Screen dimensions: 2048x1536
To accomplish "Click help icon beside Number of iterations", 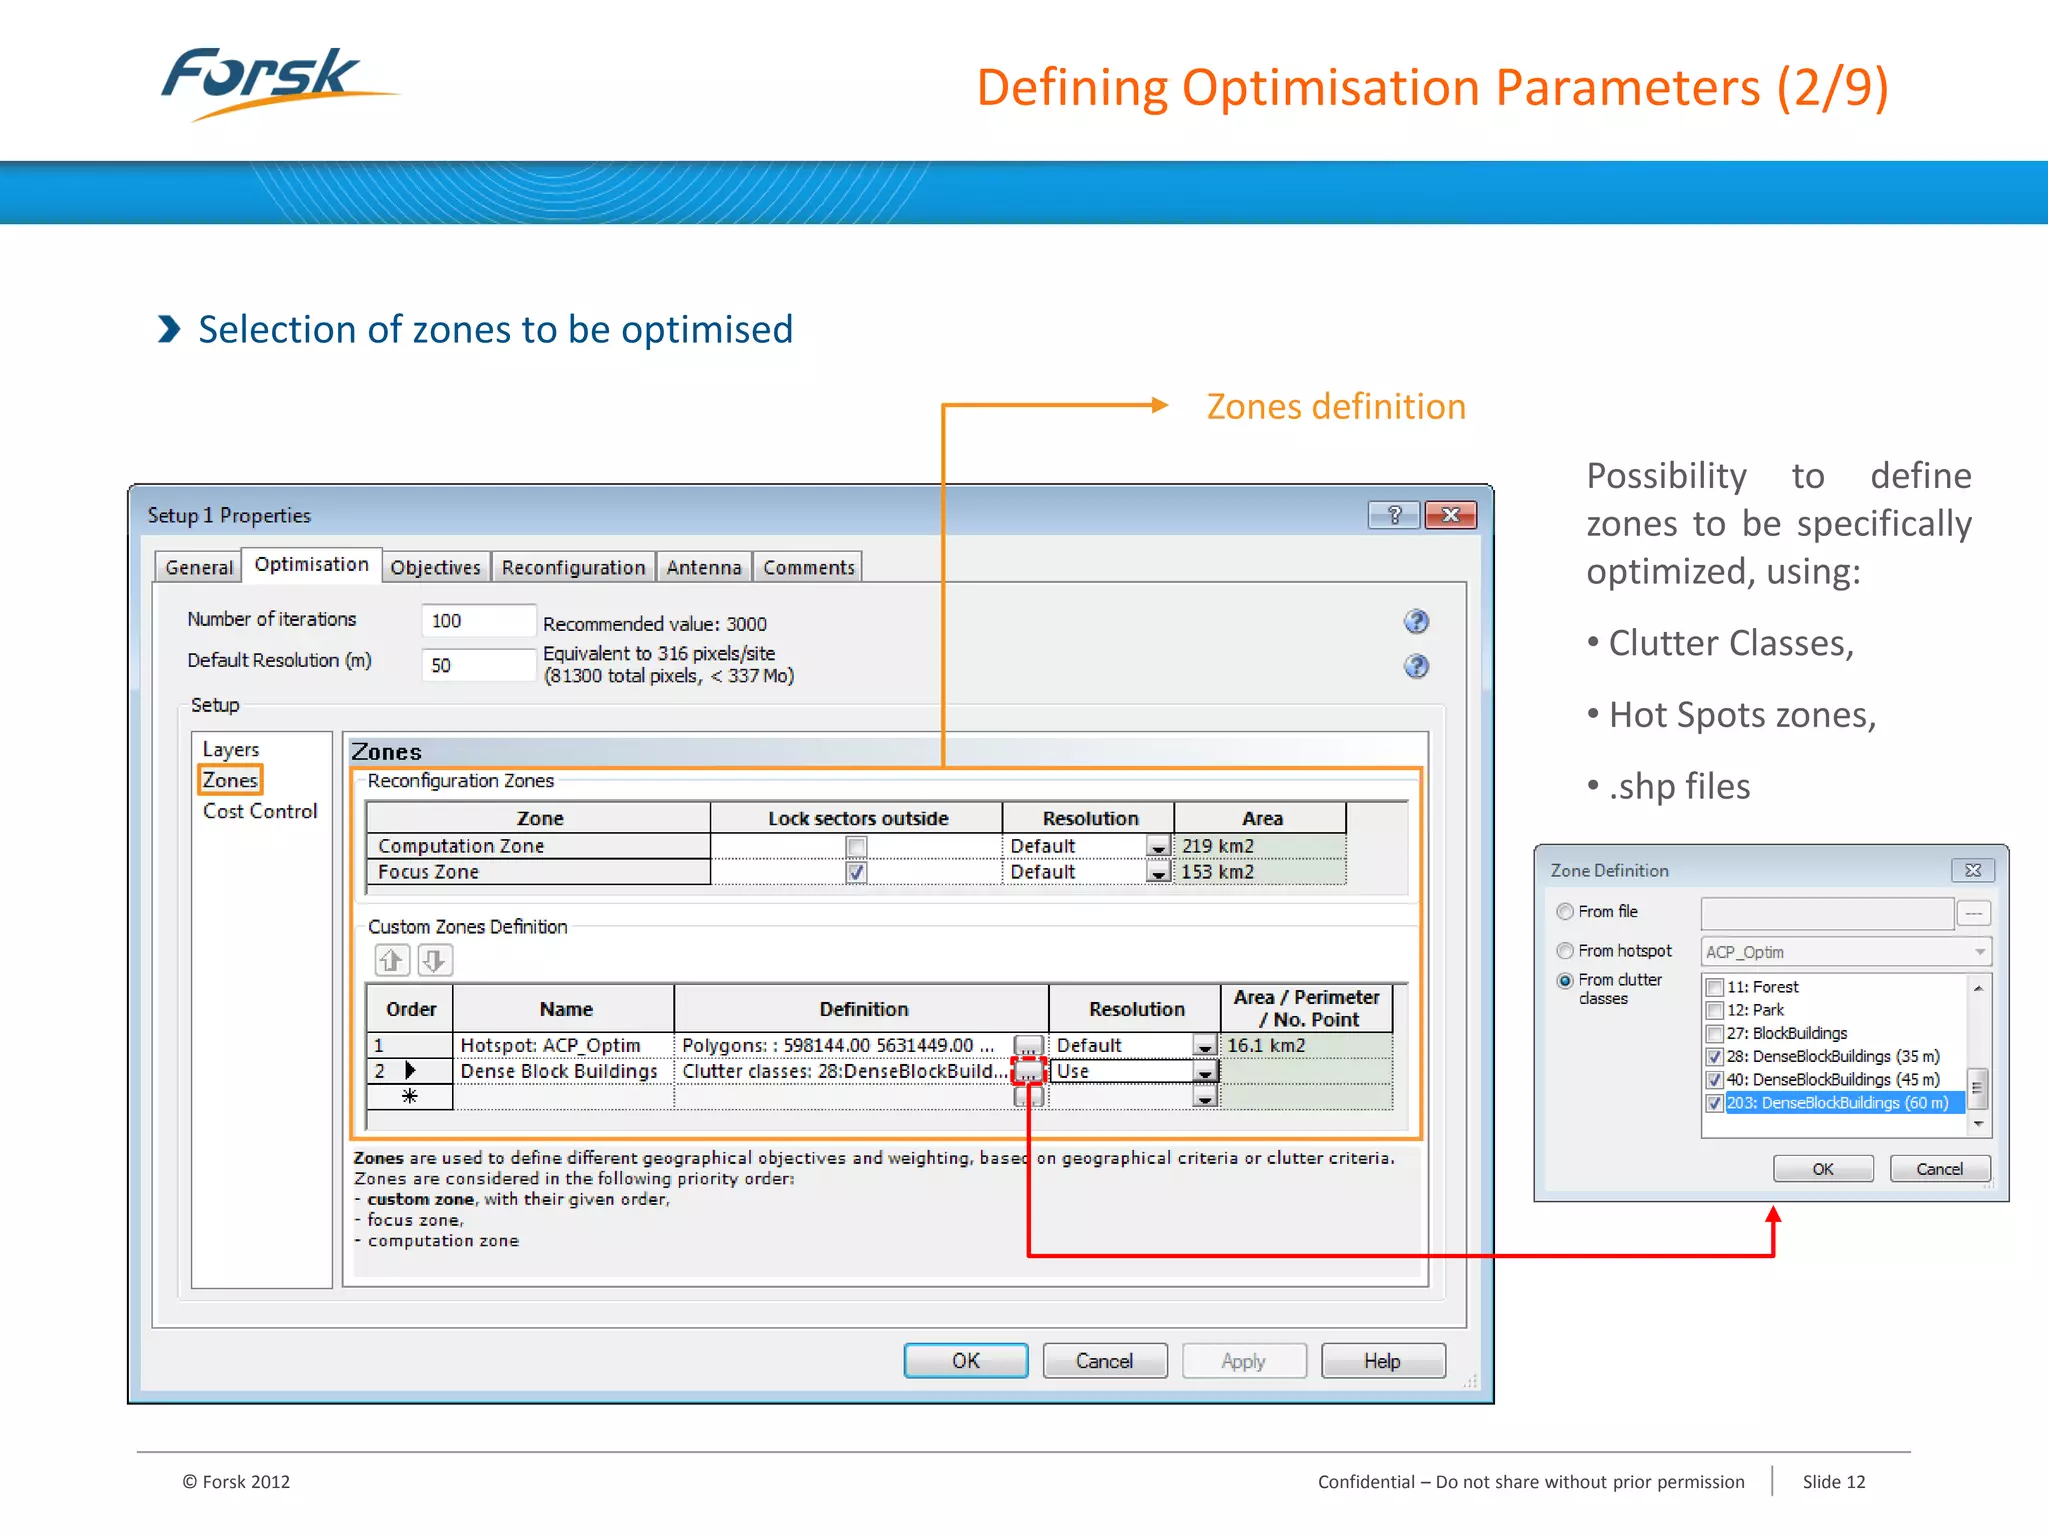I will pyautogui.click(x=1416, y=622).
